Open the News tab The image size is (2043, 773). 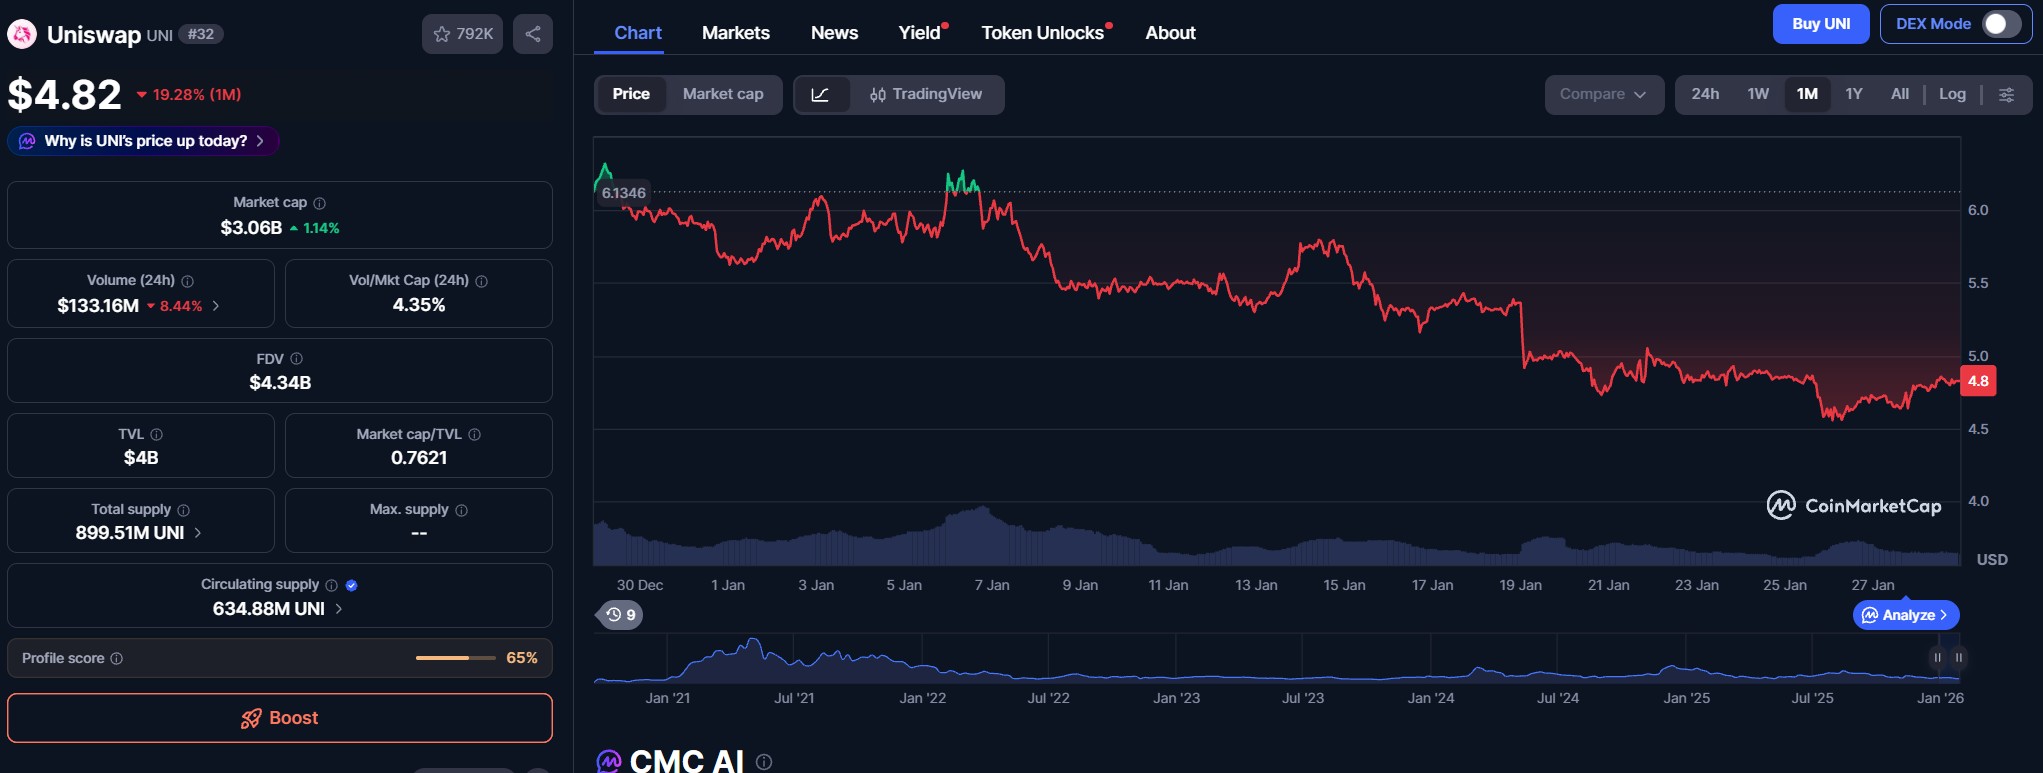(x=834, y=33)
